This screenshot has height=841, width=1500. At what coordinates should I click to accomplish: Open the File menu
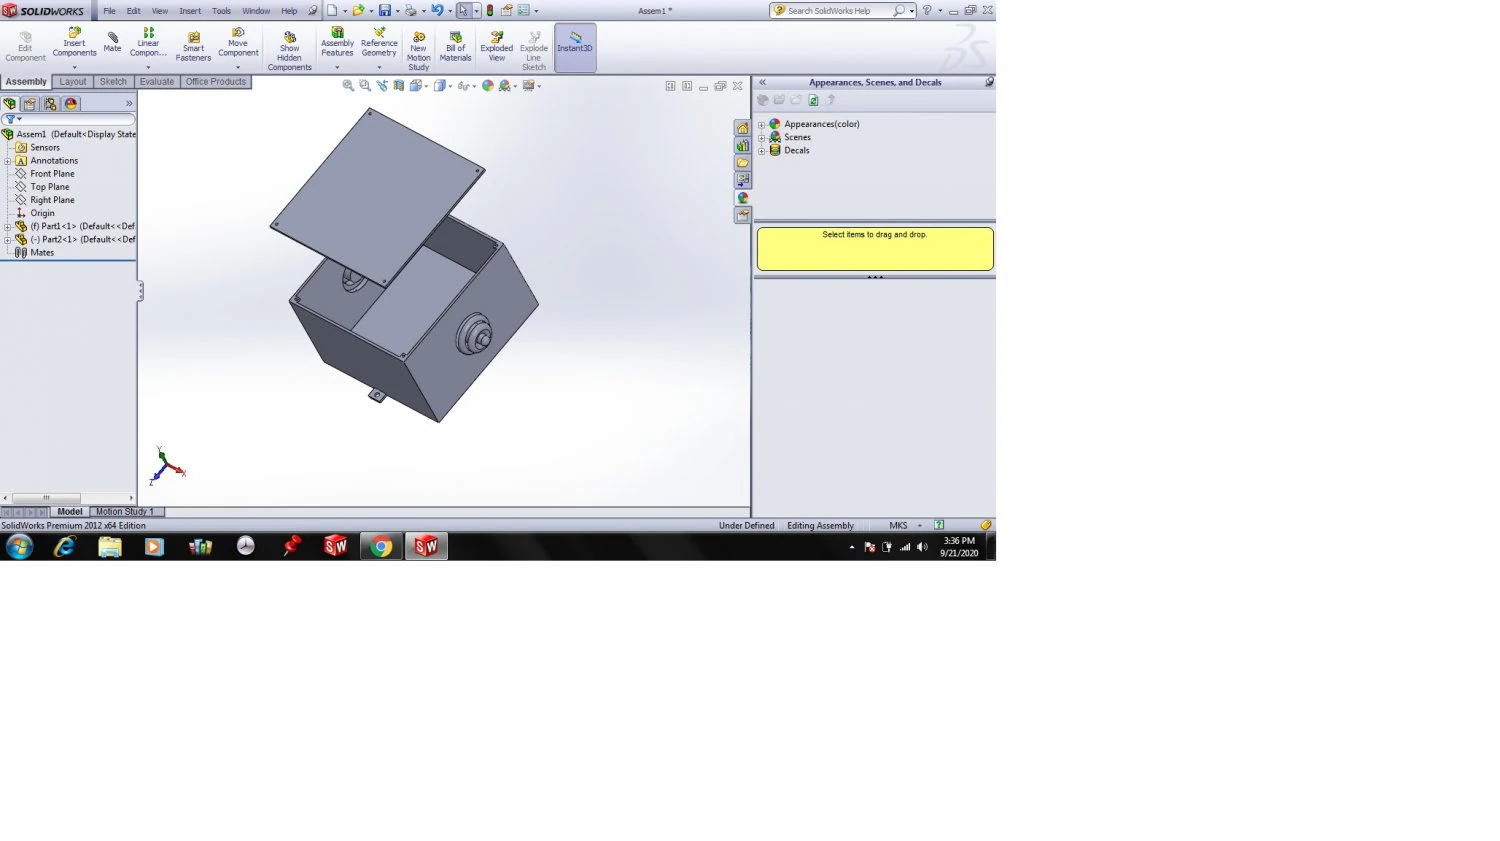click(110, 11)
